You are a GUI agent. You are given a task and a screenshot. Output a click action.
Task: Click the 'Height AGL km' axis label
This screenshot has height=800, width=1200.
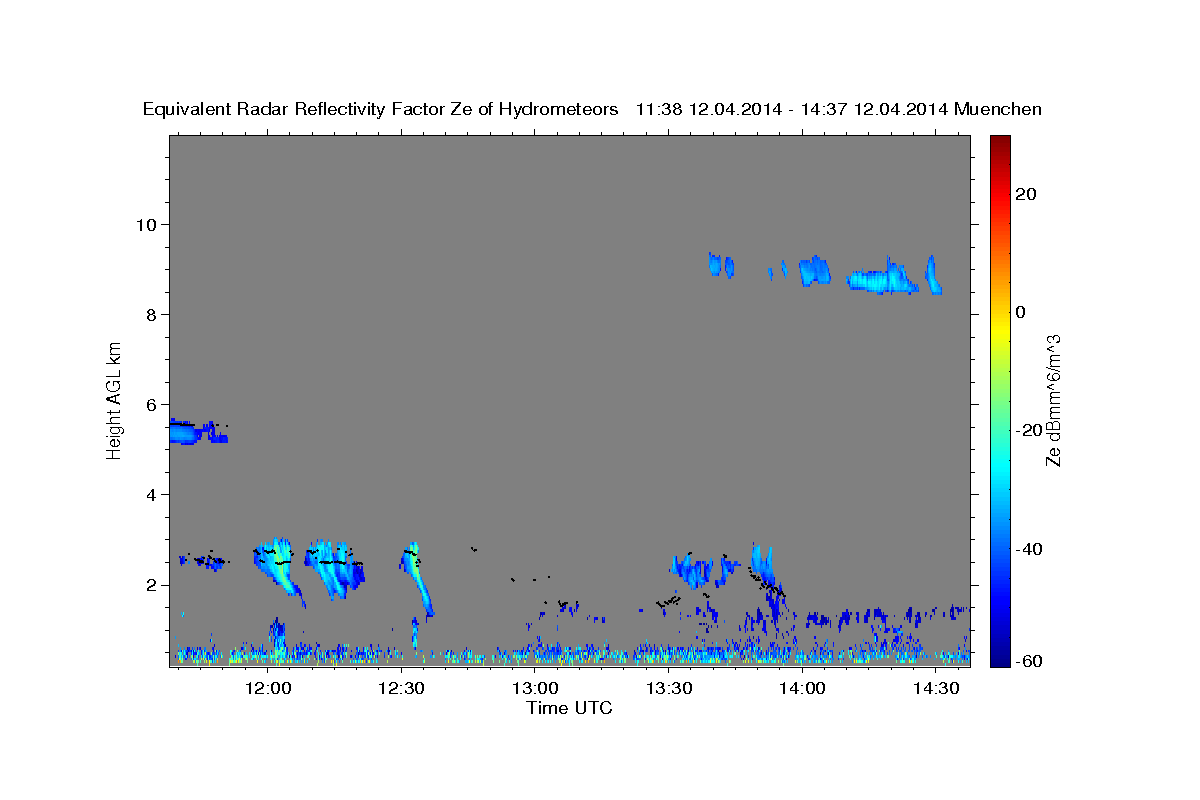pyautogui.click(x=115, y=400)
